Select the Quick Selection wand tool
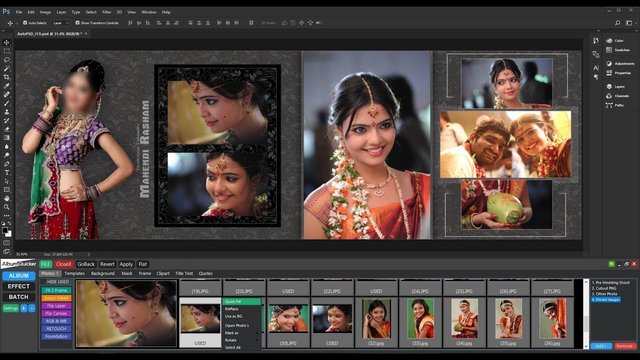 [7, 68]
